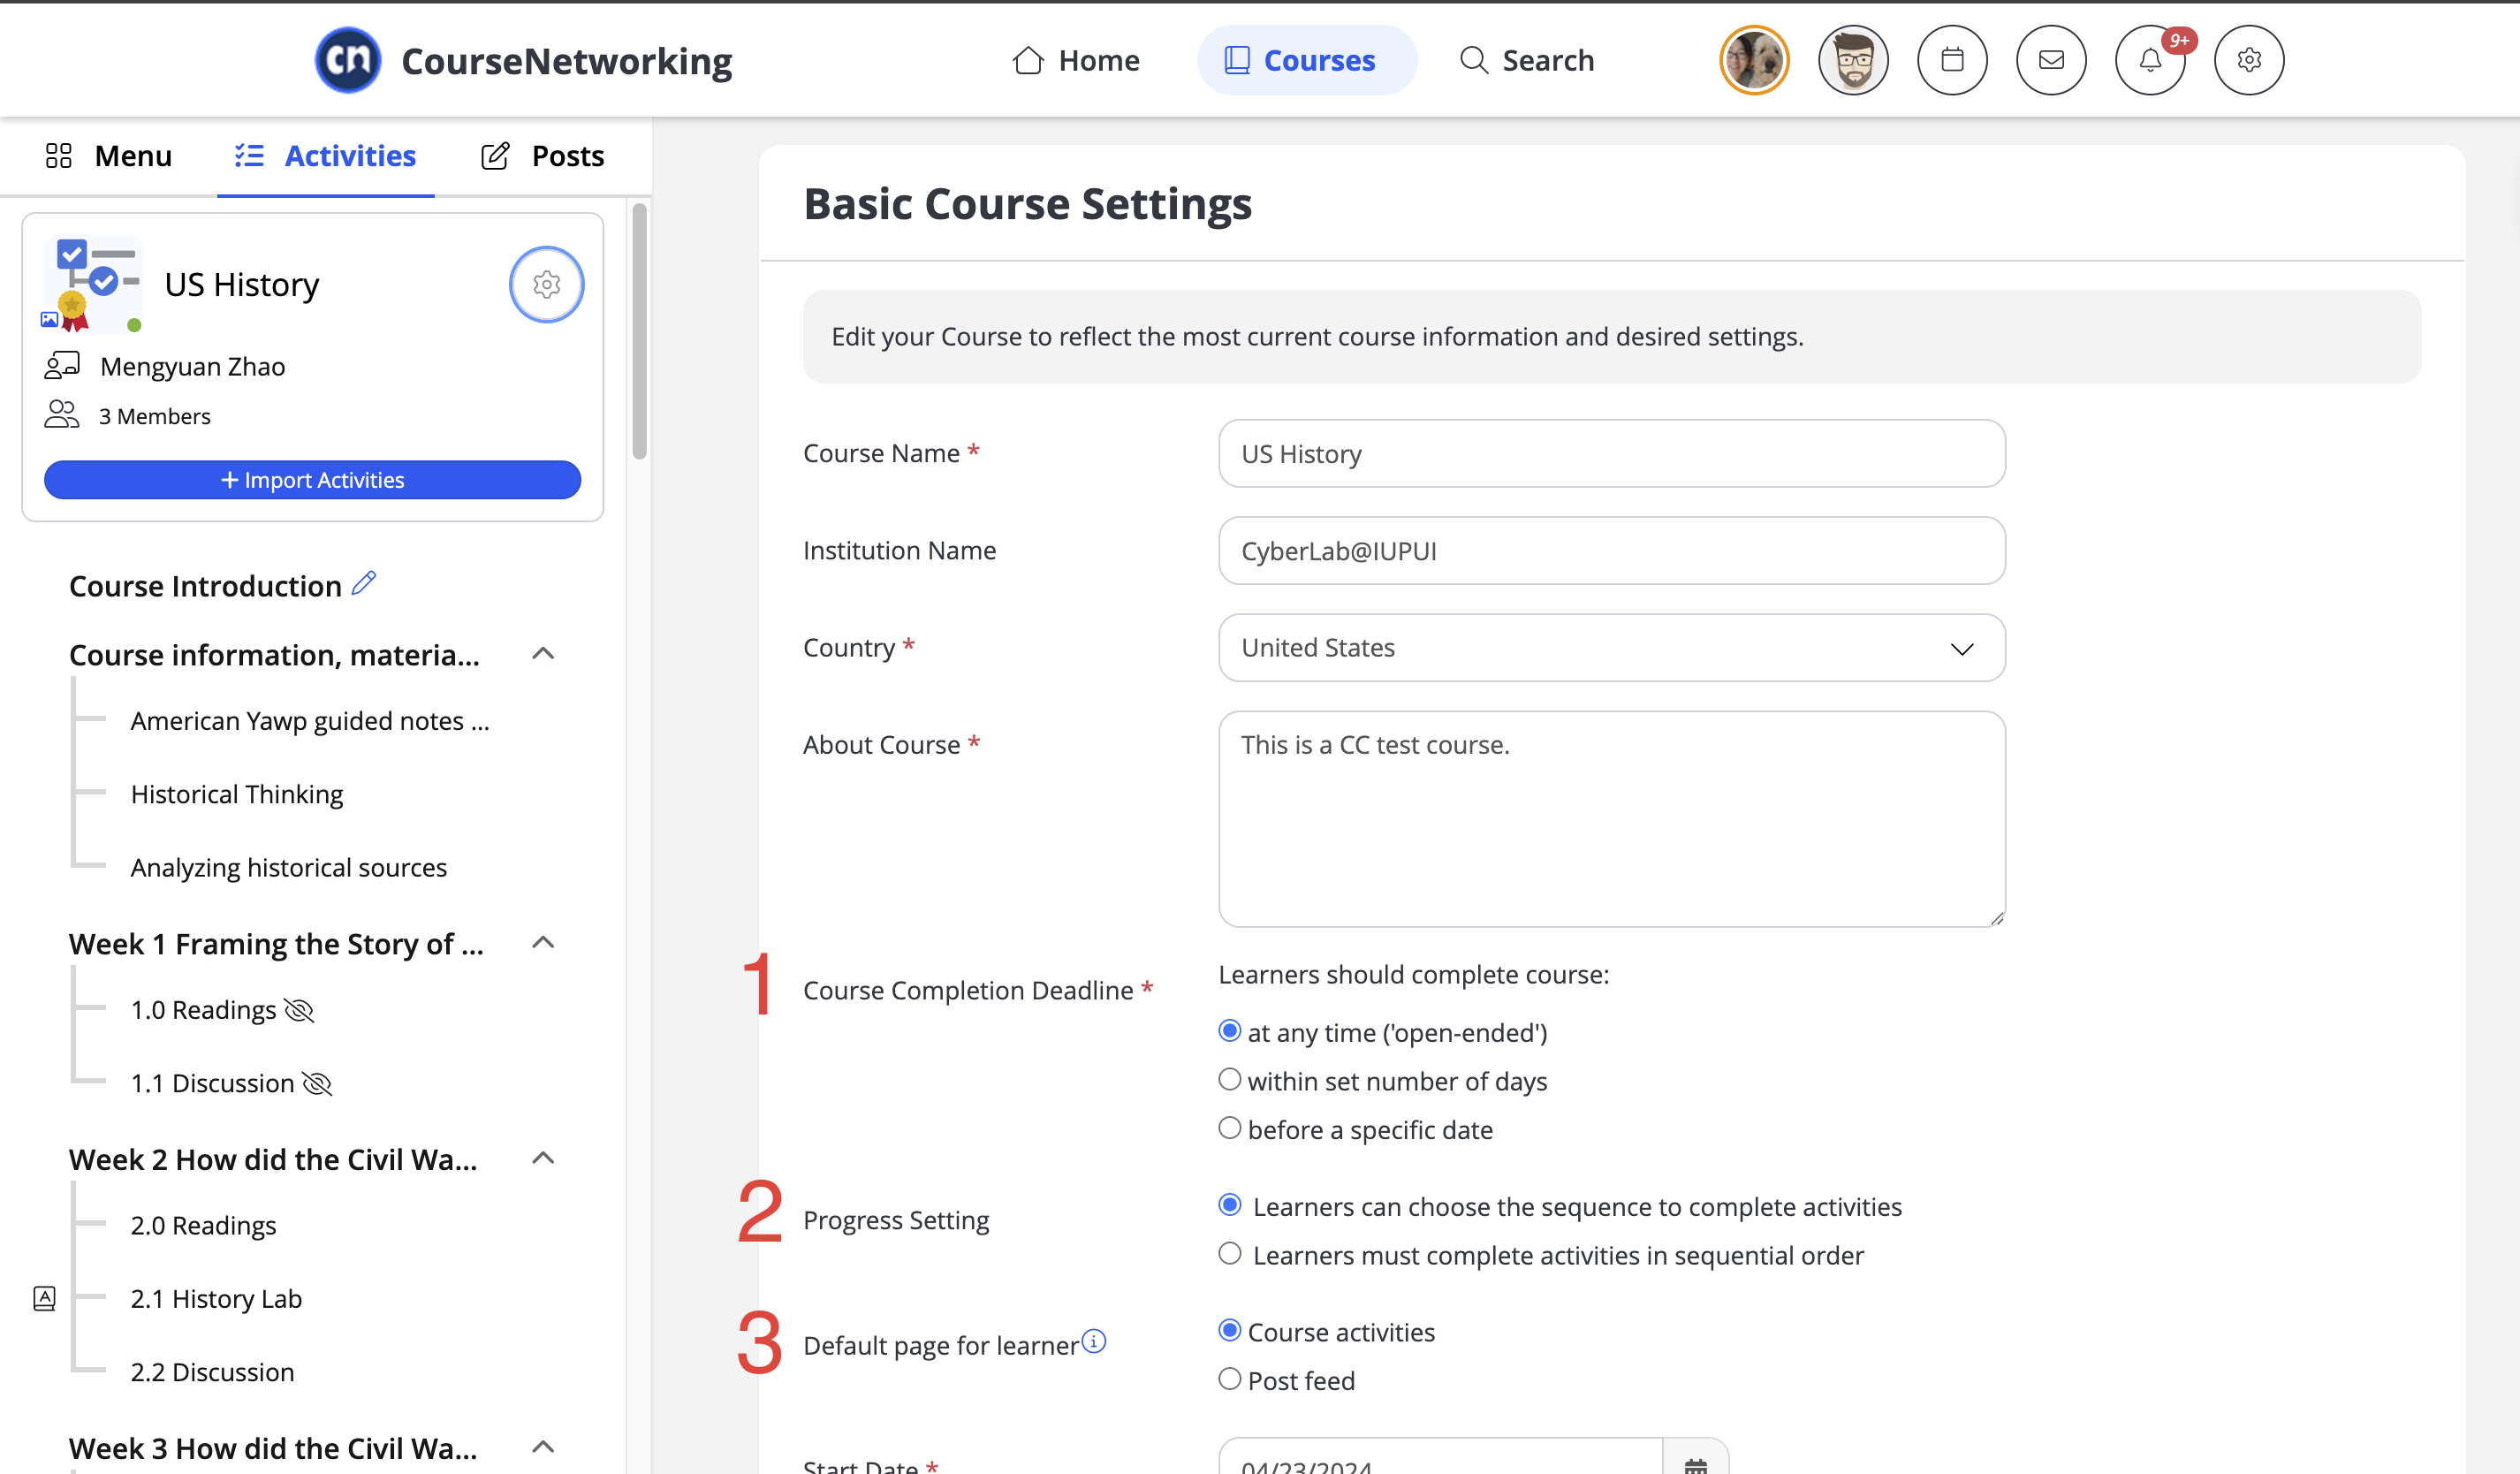Open the Country dropdown
The width and height of the screenshot is (2520, 1474).
click(x=1611, y=648)
